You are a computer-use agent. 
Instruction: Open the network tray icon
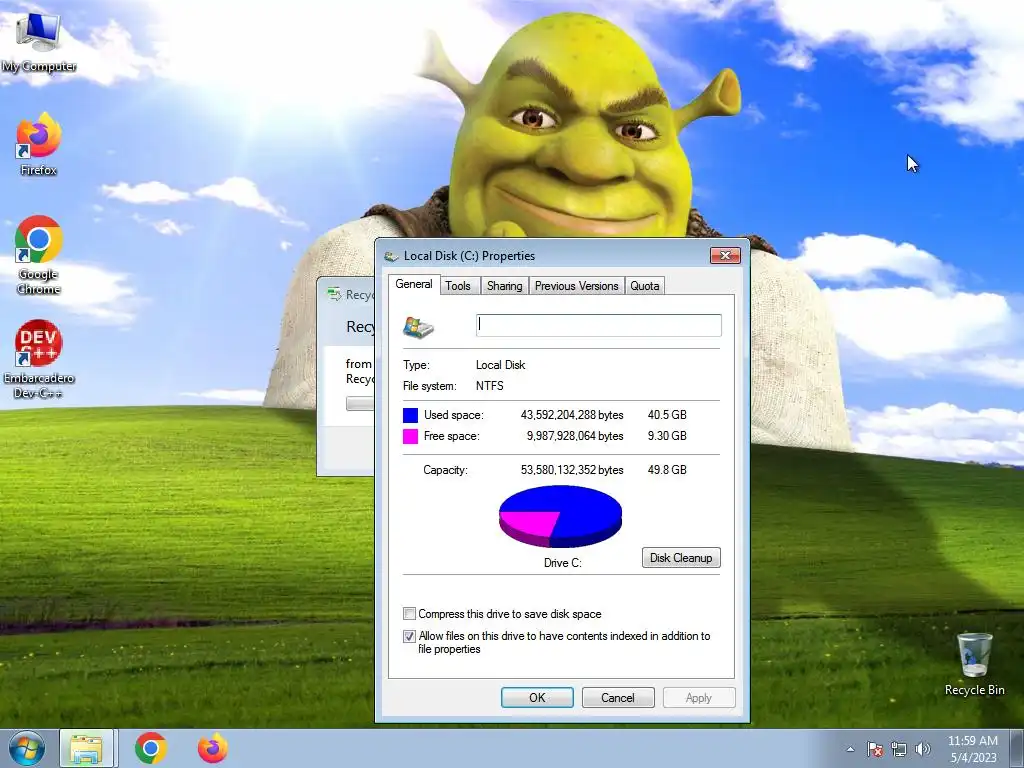[x=899, y=749]
